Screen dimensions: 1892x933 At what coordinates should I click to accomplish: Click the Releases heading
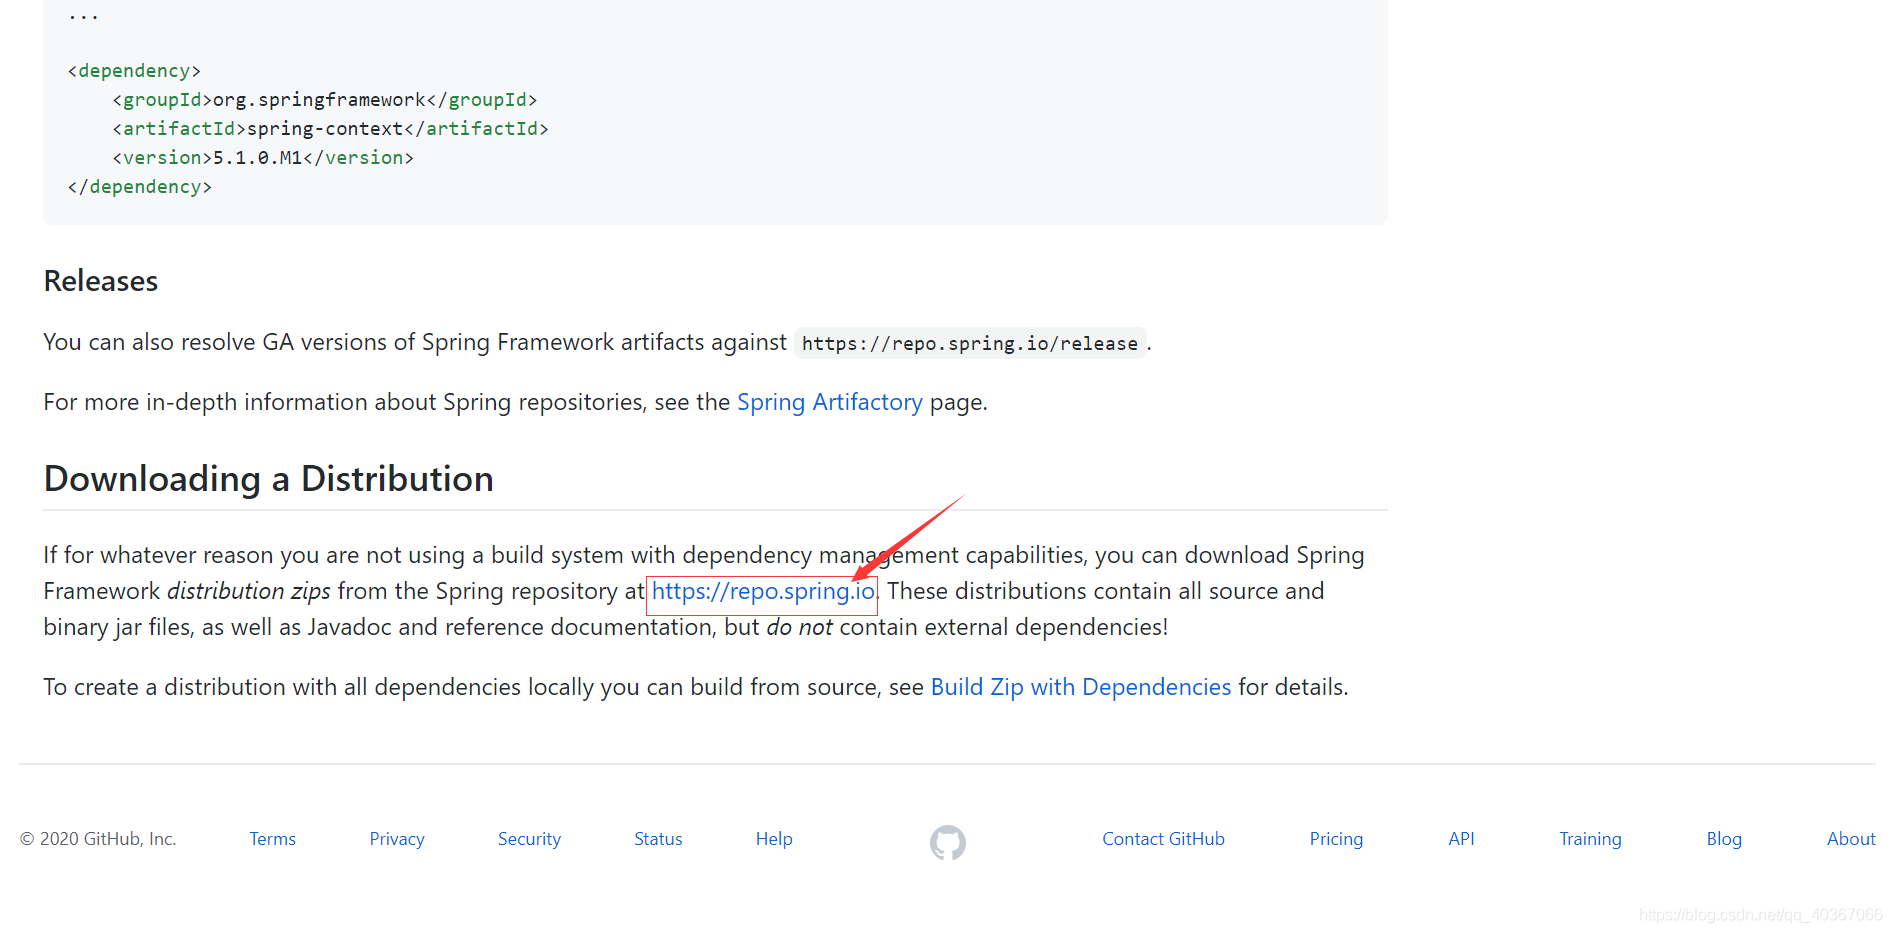[101, 281]
